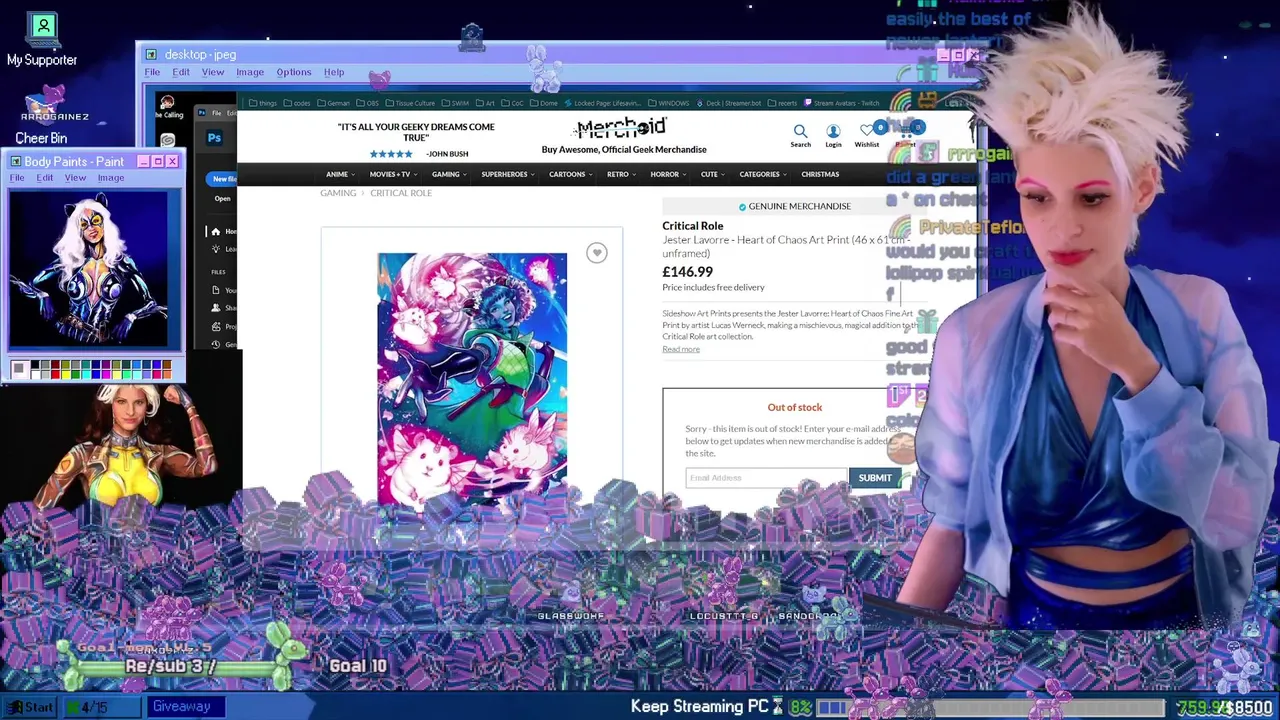
Task: Click the Jester Lavorre art print image
Action: [x=472, y=378]
